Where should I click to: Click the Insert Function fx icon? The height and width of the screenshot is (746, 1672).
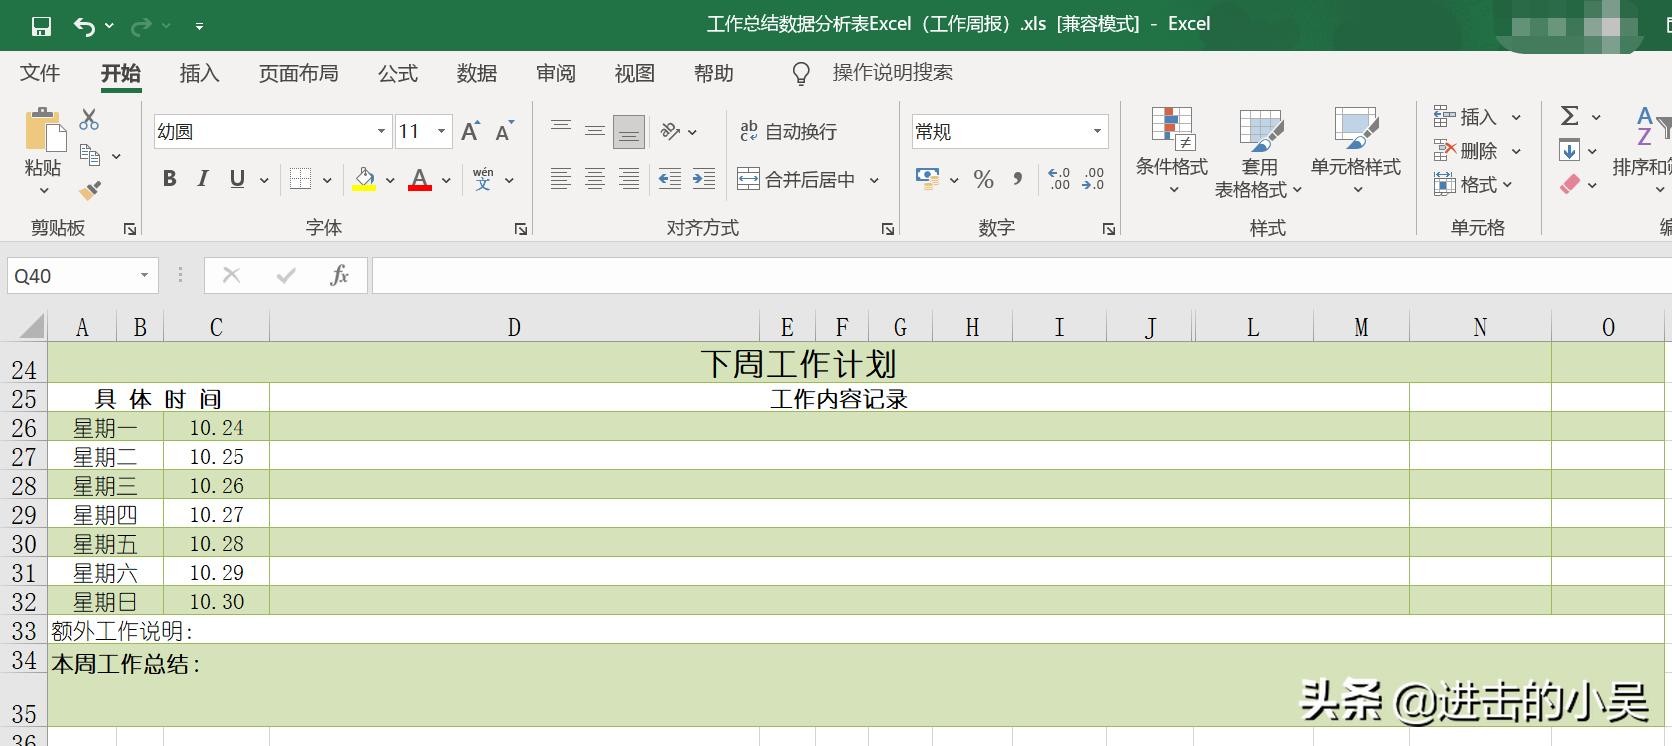(339, 275)
